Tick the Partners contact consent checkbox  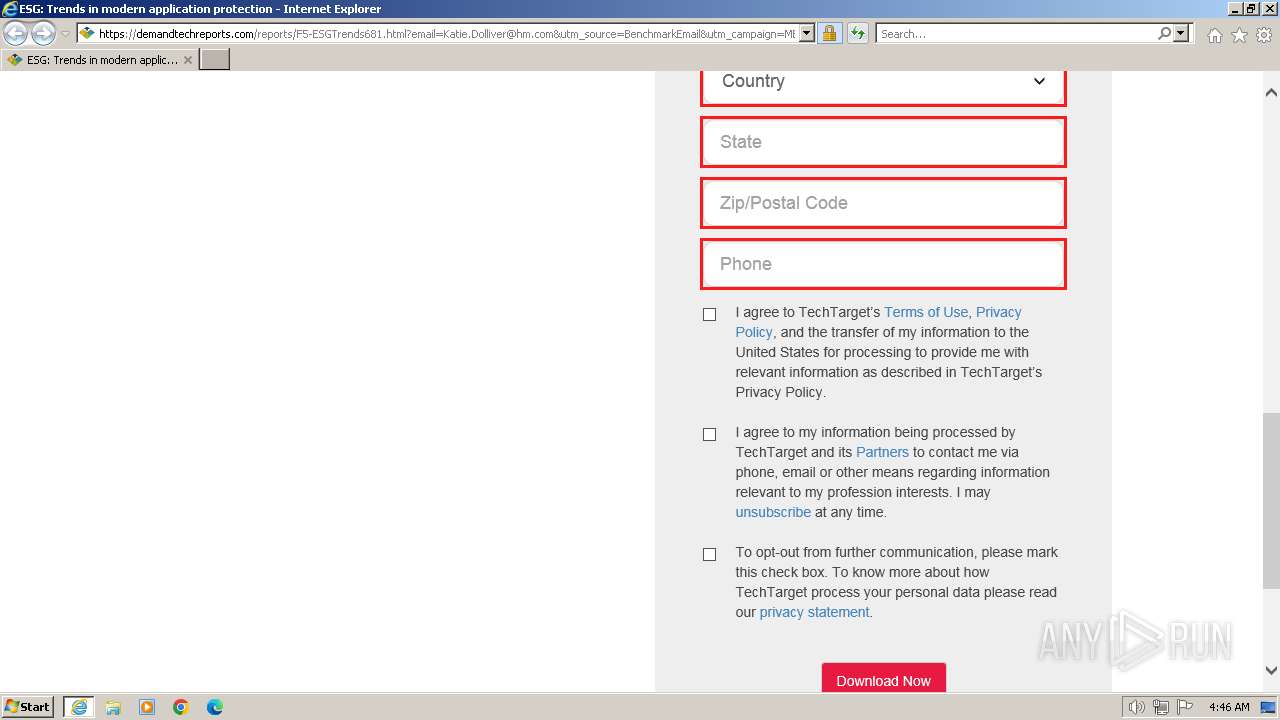pyautogui.click(x=710, y=434)
